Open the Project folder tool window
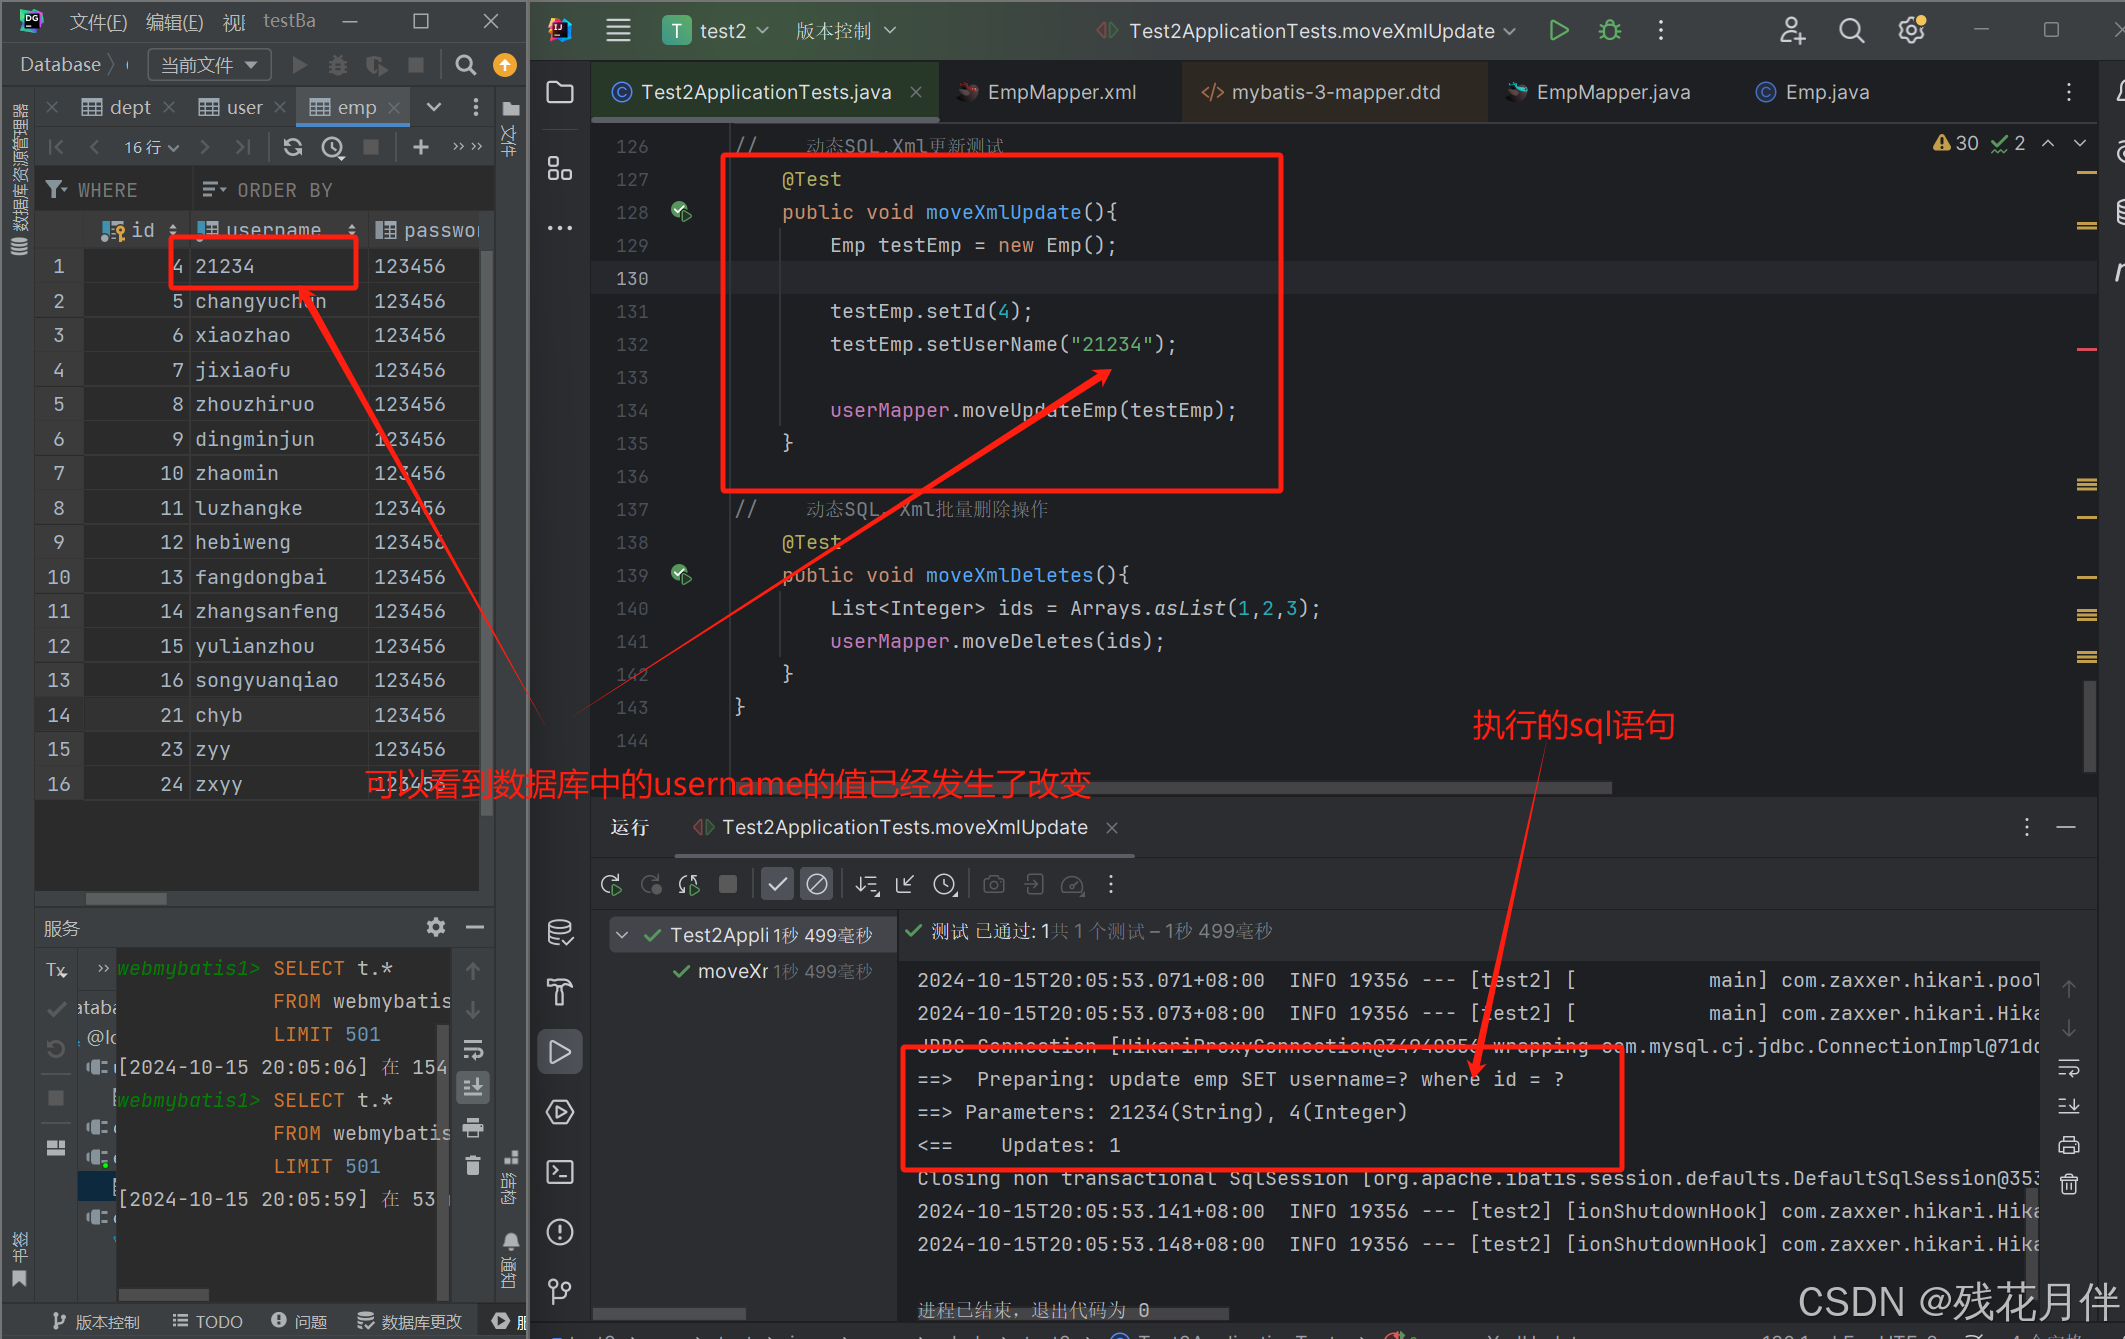The height and width of the screenshot is (1339, 2125). pos(560,93)
